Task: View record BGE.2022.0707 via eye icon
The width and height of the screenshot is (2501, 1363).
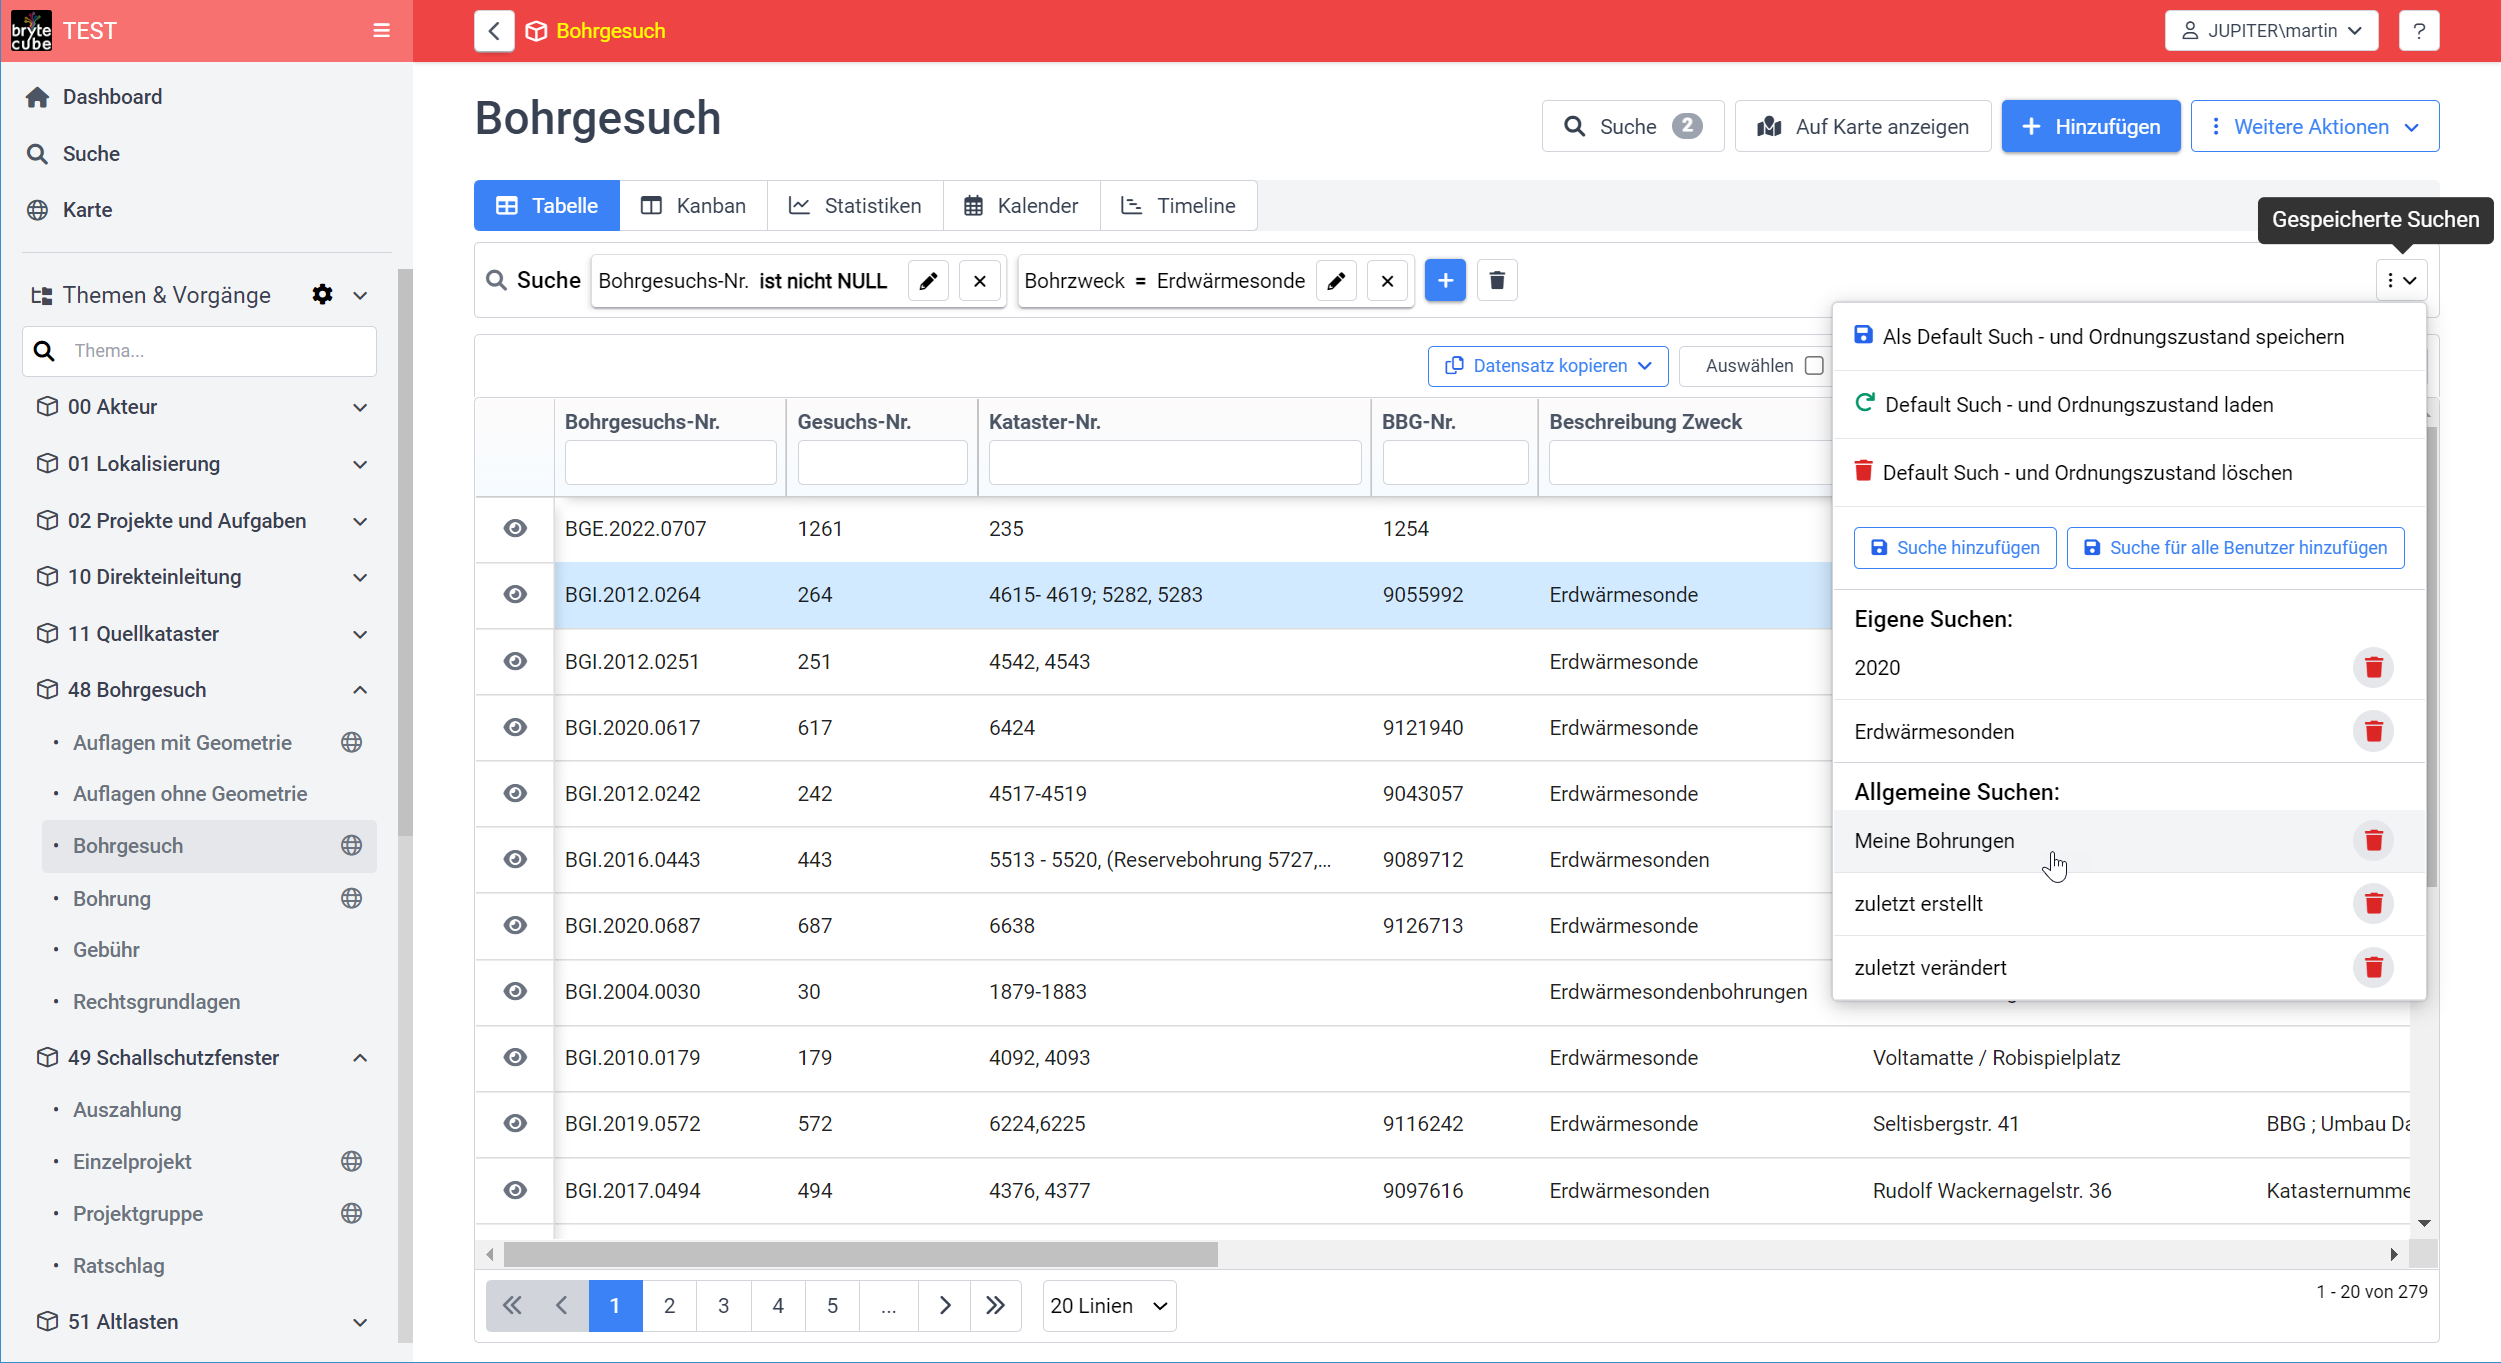Action: coord(515,529)
